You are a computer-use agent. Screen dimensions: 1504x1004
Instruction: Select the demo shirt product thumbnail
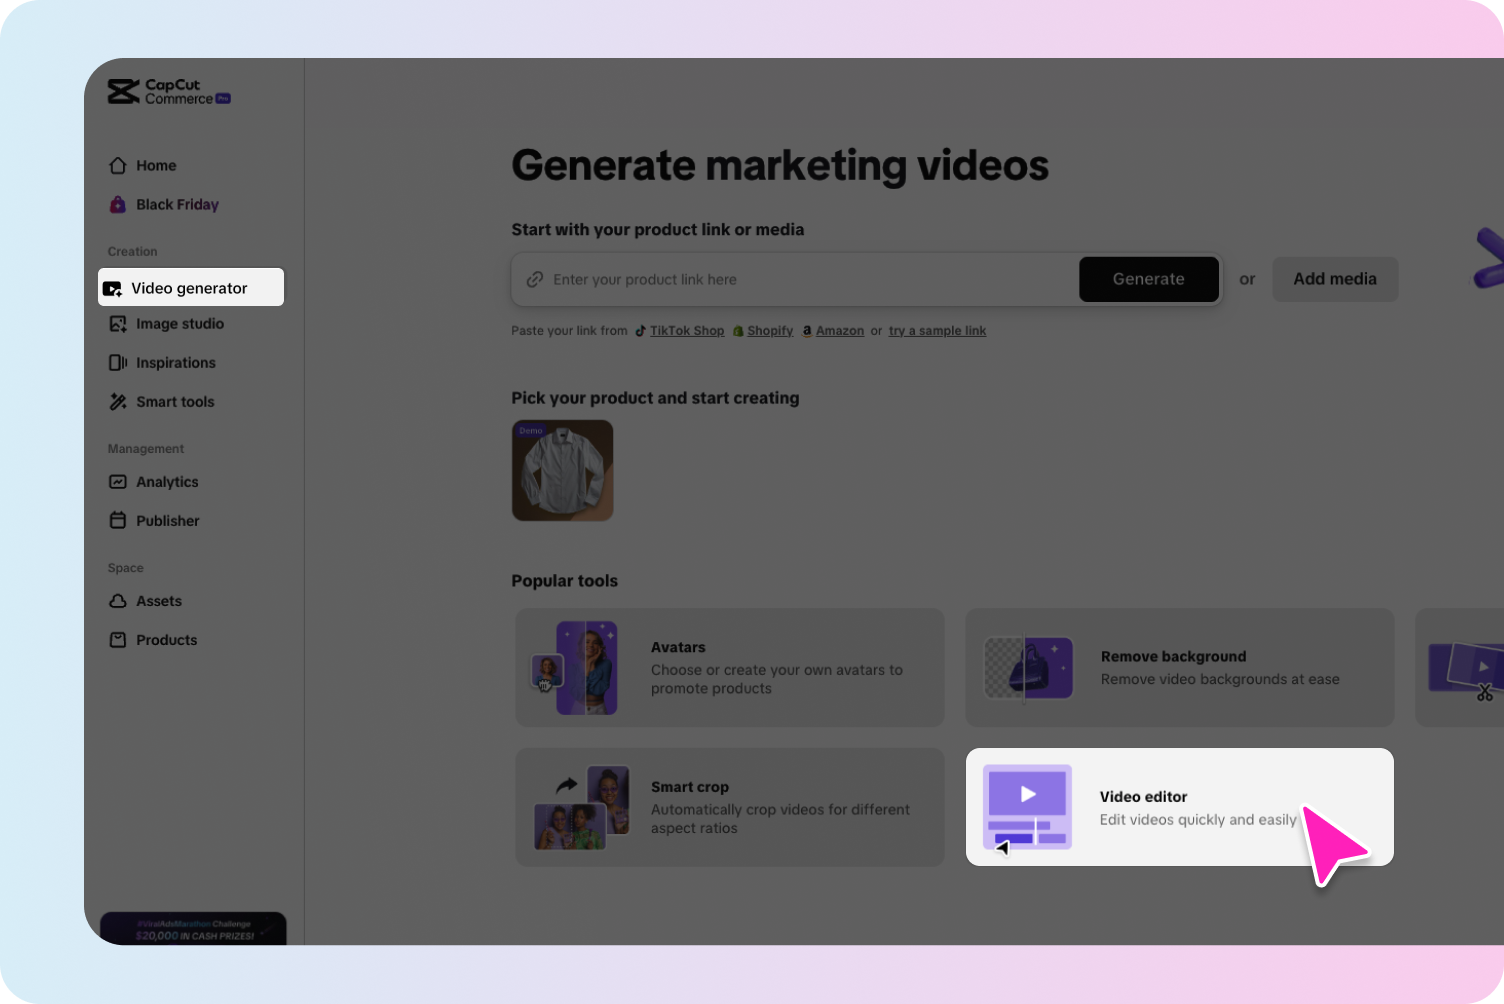click(562, 470)
